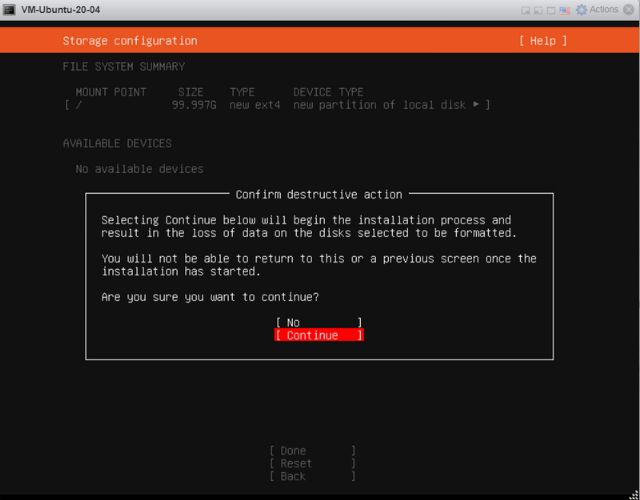Click the 'new ext4' type cell
640x500 pixels.
coord(255,105)
